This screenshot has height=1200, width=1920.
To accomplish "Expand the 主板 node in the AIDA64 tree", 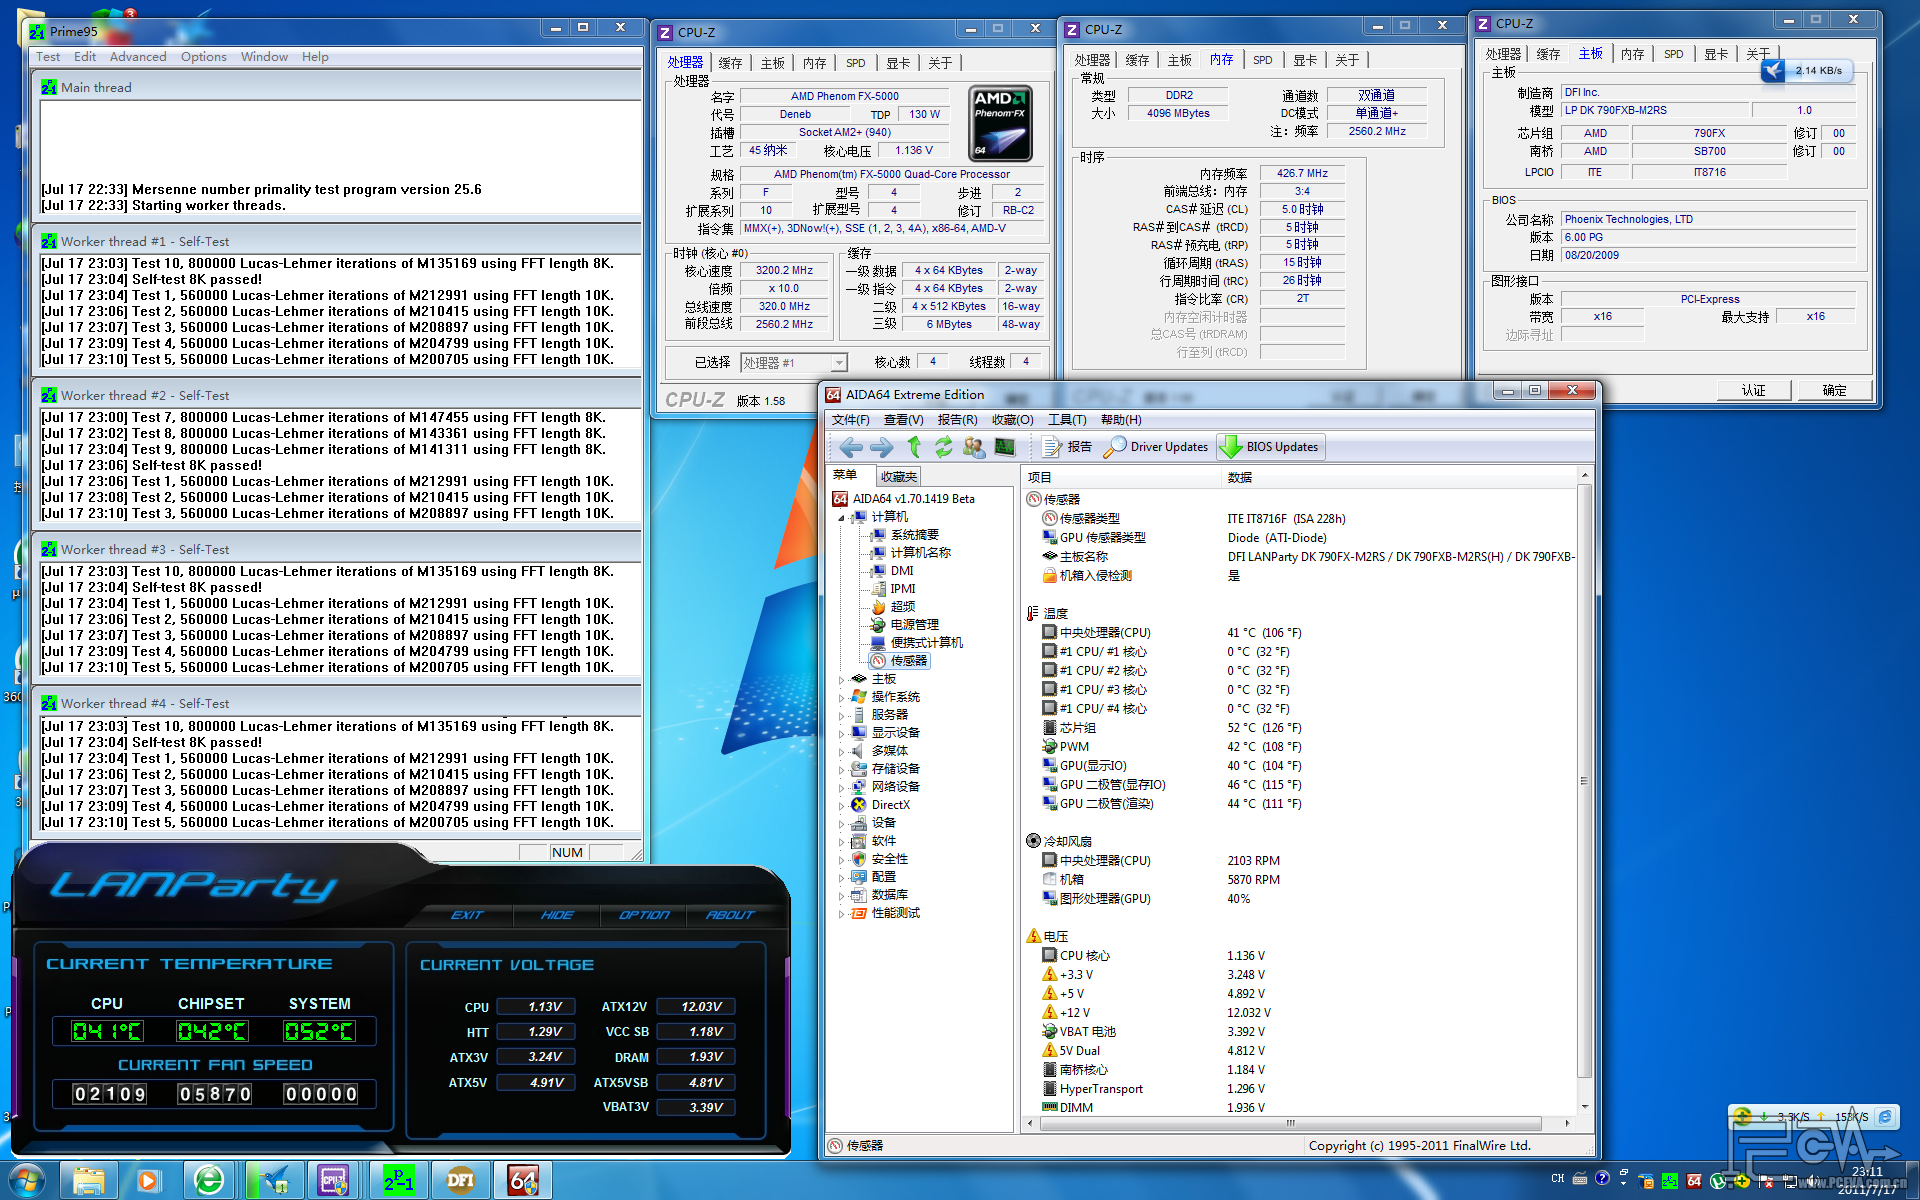I will click(841, 679).
